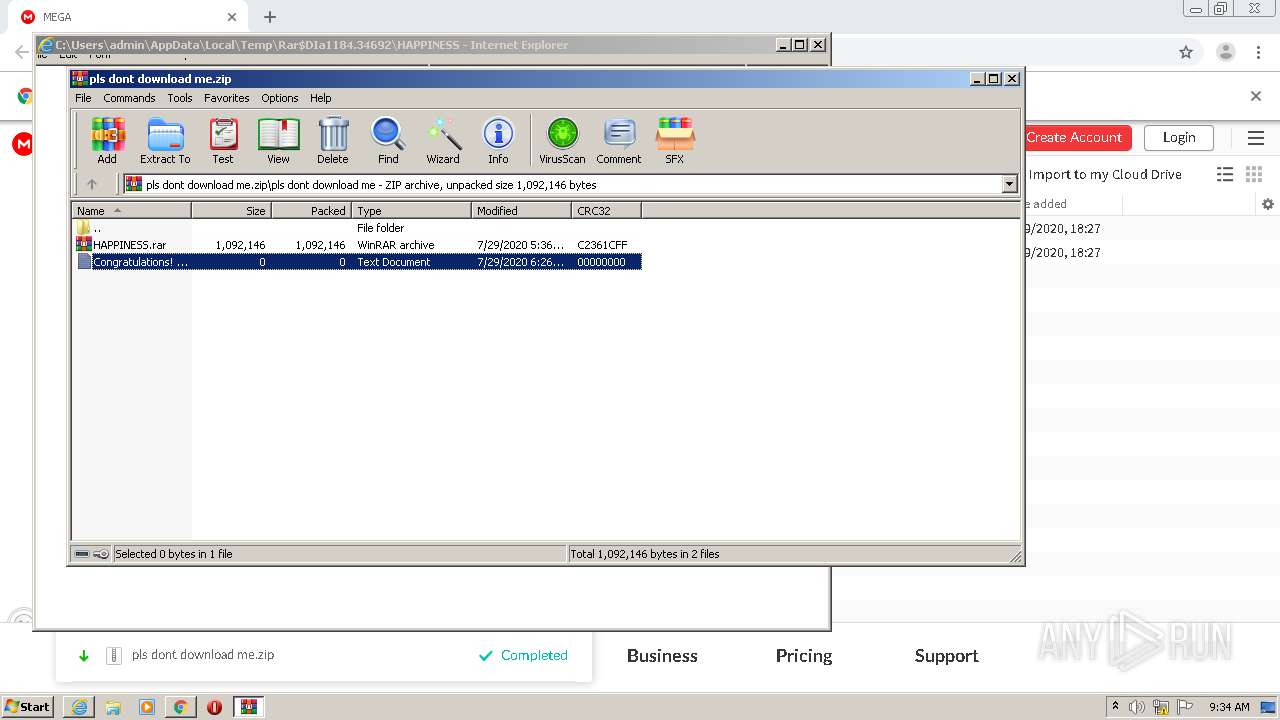Click pls dont download me.zip download entry
The image size is (1280, 720).
[203, 655]
